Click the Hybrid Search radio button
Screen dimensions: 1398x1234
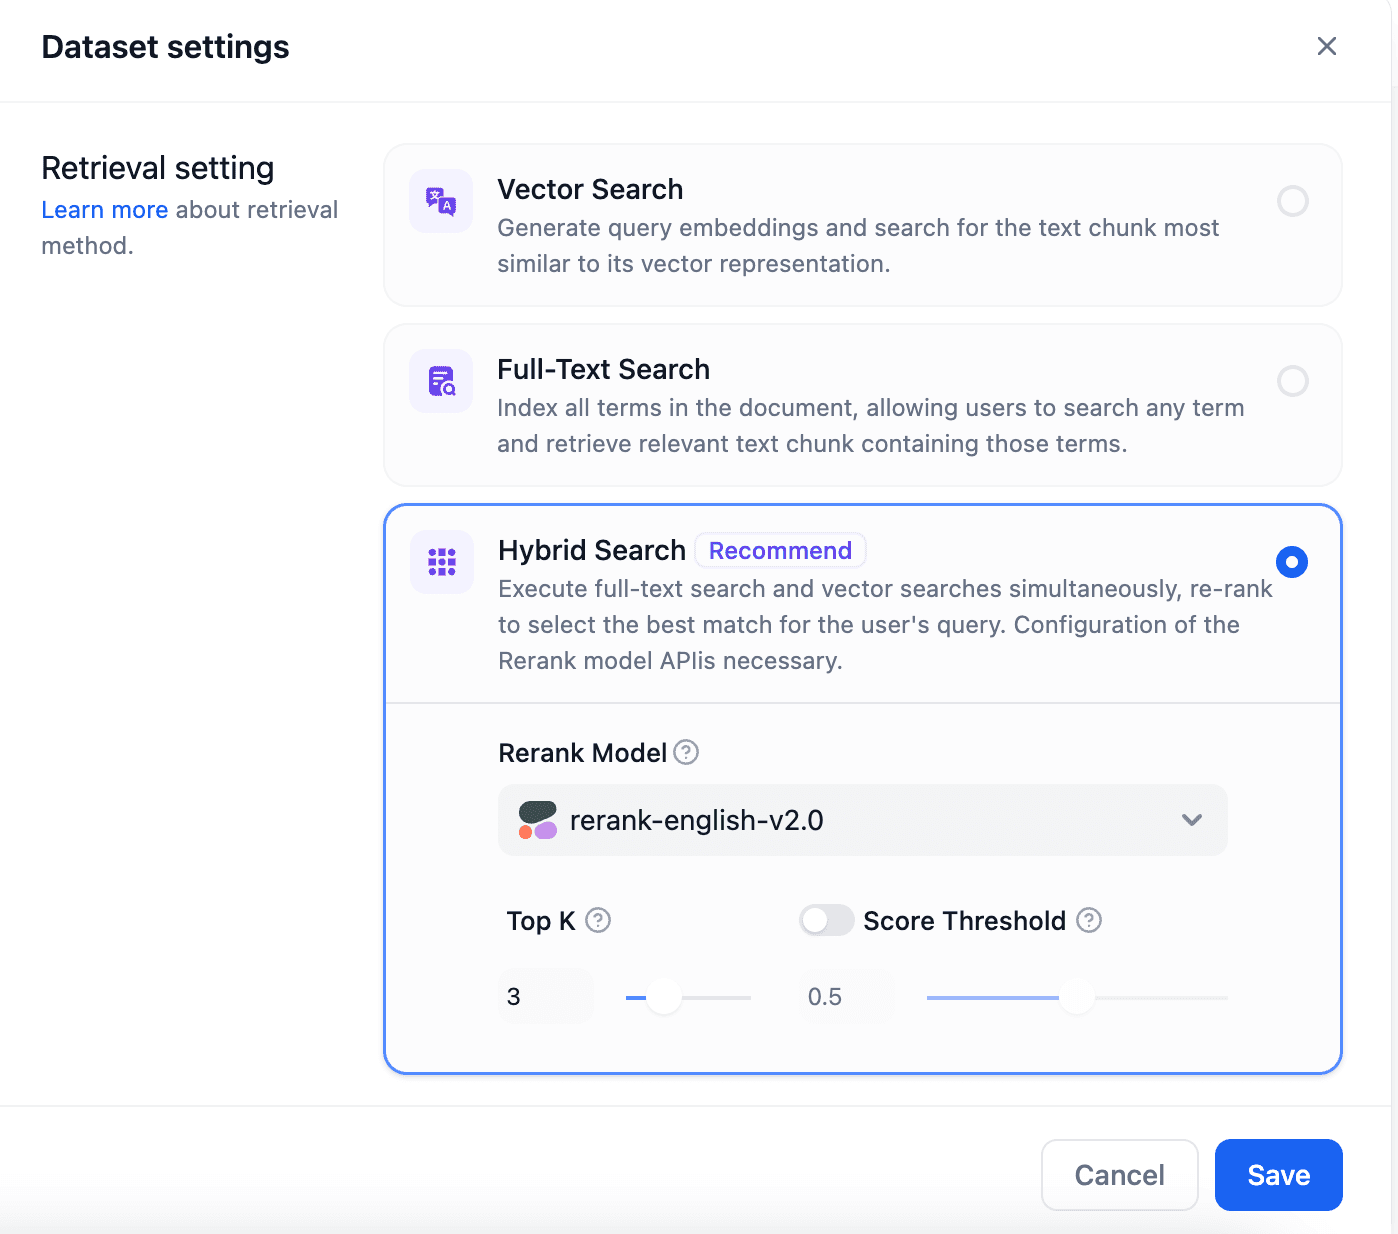(1292, 562)
